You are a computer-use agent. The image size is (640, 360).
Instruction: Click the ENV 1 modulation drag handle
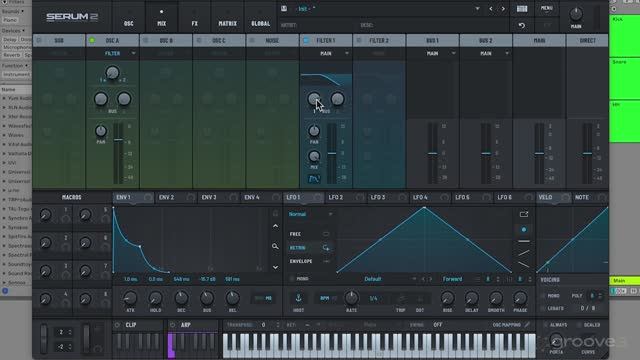148,198
